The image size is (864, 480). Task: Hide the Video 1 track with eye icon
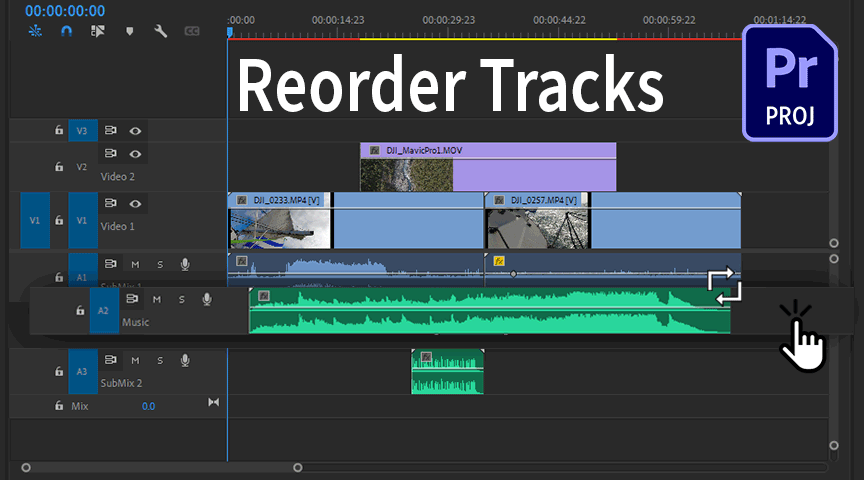point(135,204)
